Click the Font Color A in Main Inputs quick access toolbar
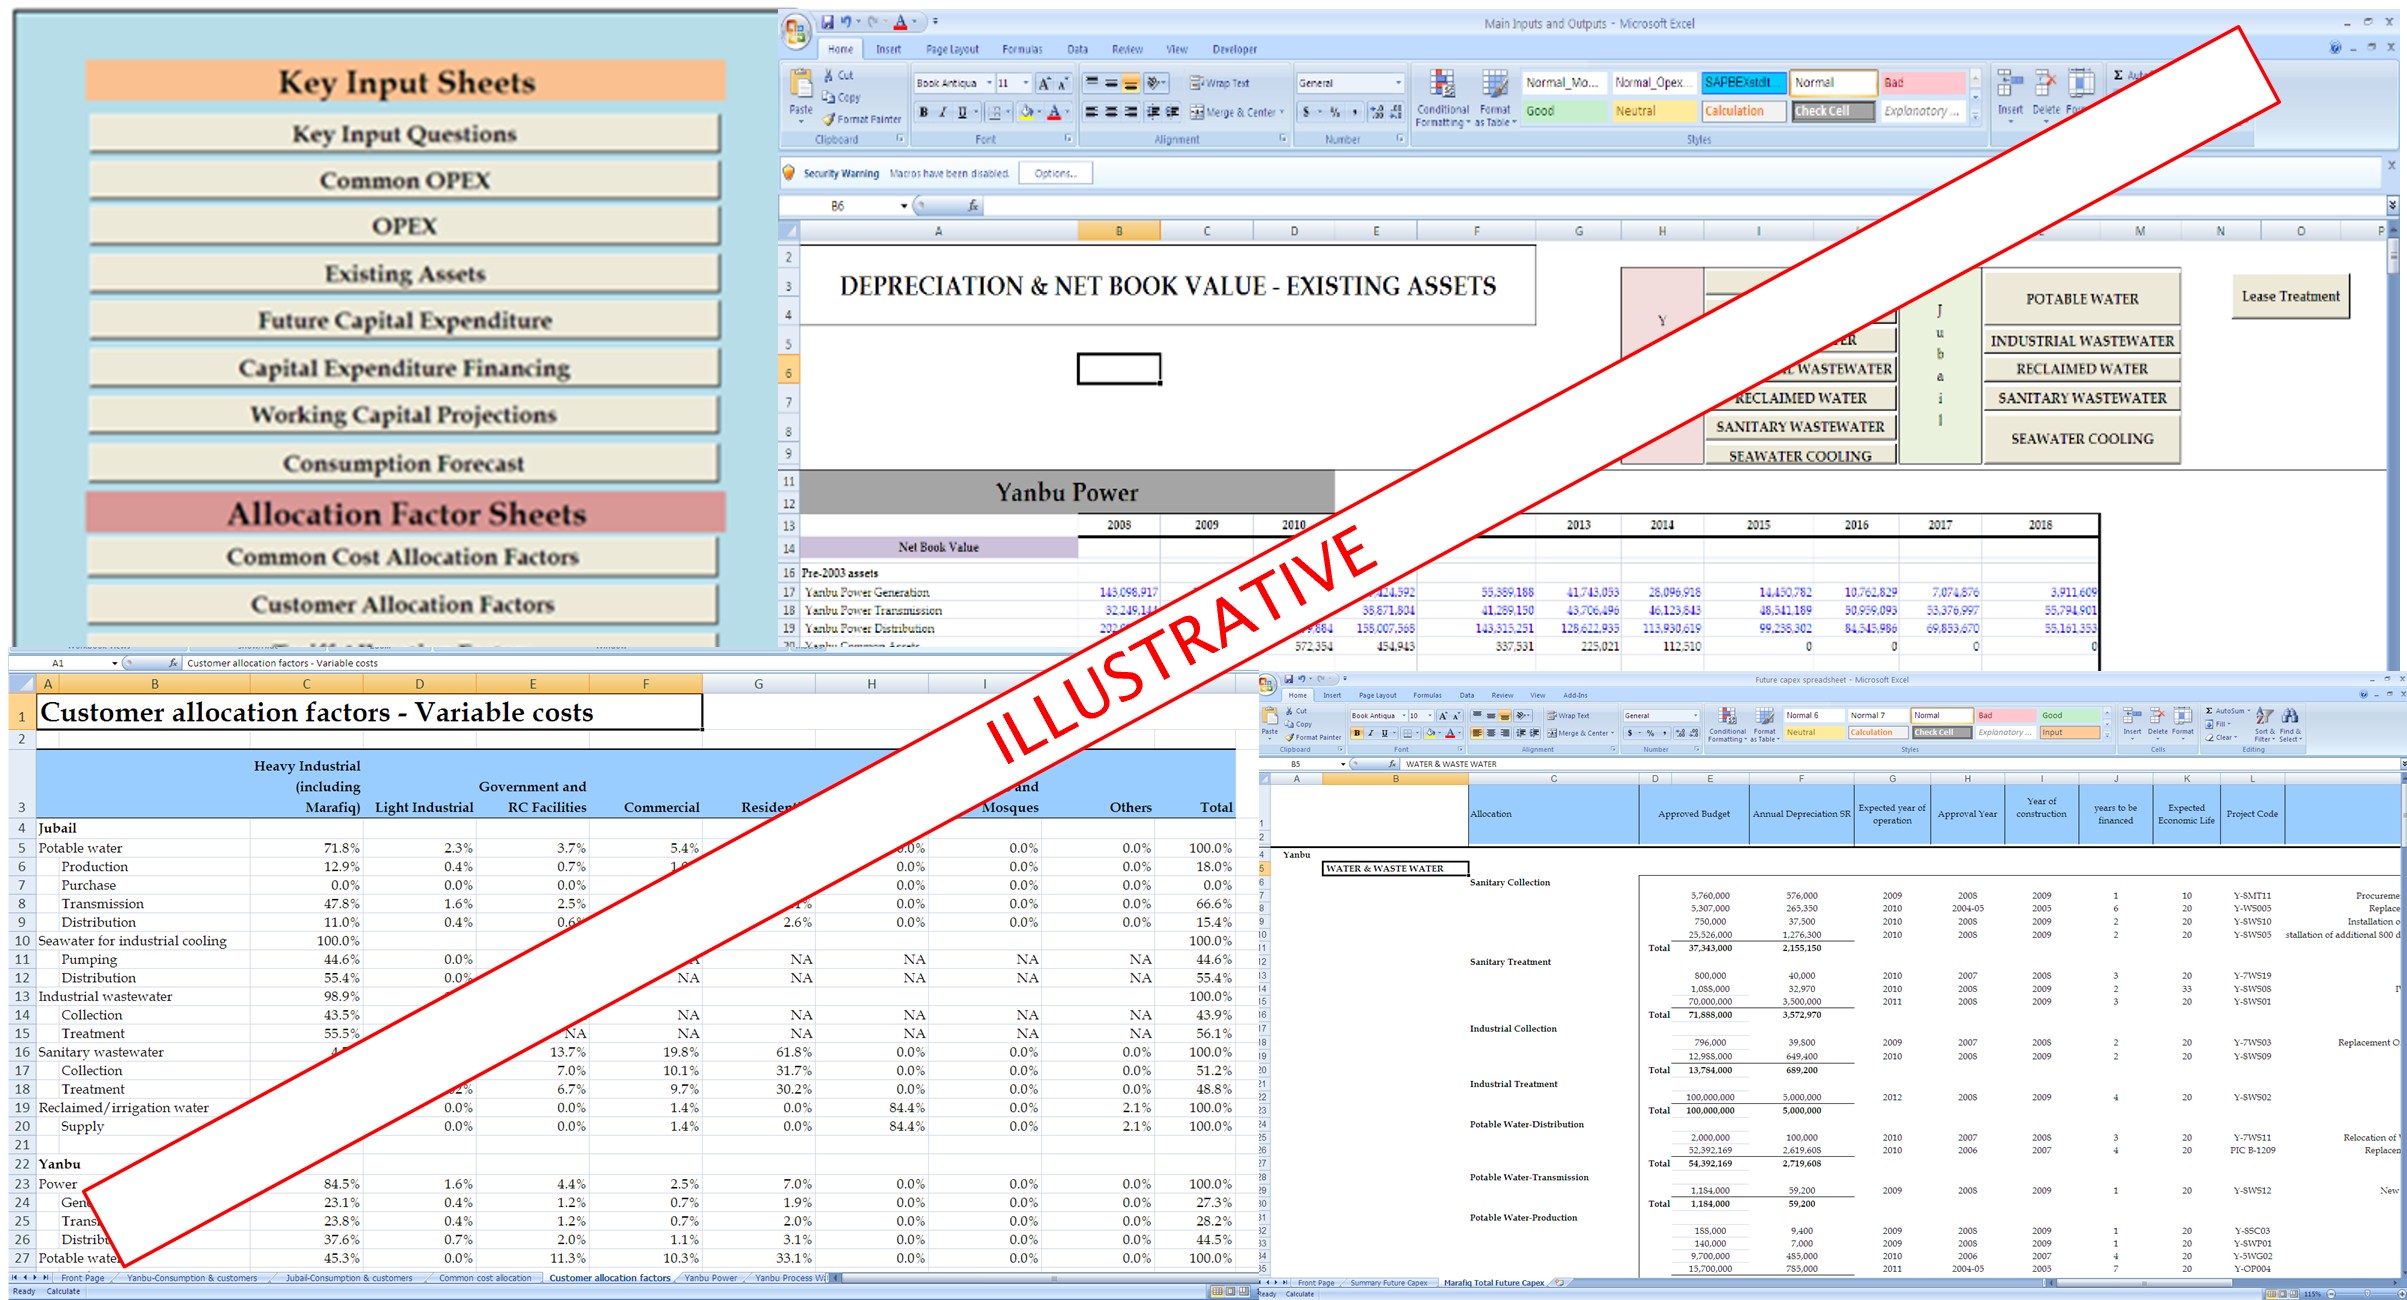Image resolution: width=2407 pixels, height=1300 pixels. pos(900,22)
